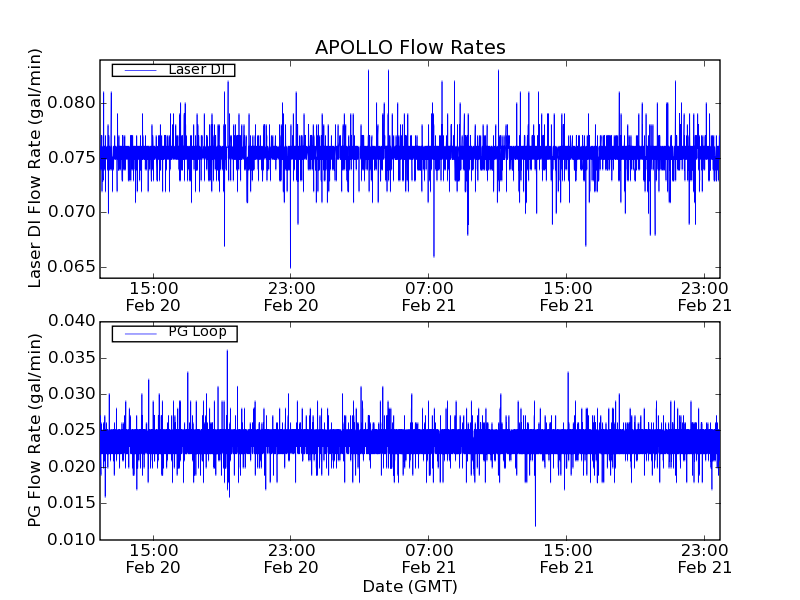This screenshot has width=800, height=600.
Task: Click top plot's 23:00 Feb 21 tick label
Action: tap(705, 297)
